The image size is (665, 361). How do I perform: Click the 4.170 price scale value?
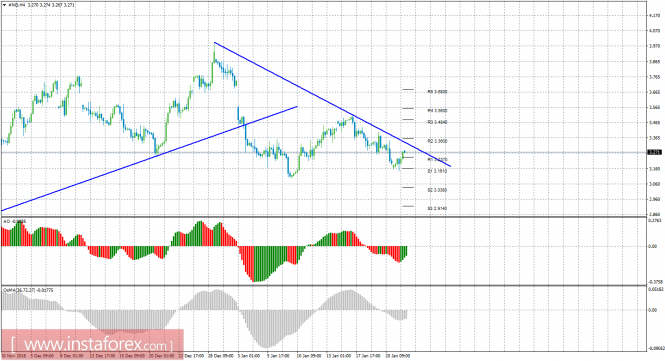click(654, 15)
